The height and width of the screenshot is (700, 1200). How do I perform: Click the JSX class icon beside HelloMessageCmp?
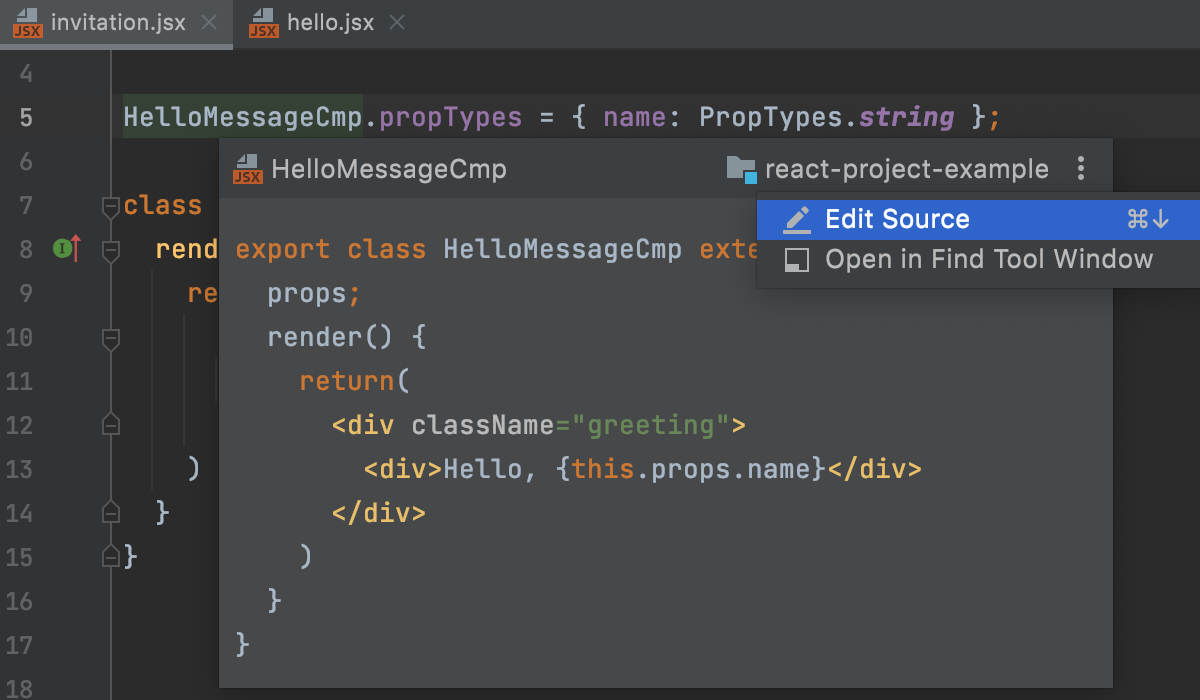246,169
